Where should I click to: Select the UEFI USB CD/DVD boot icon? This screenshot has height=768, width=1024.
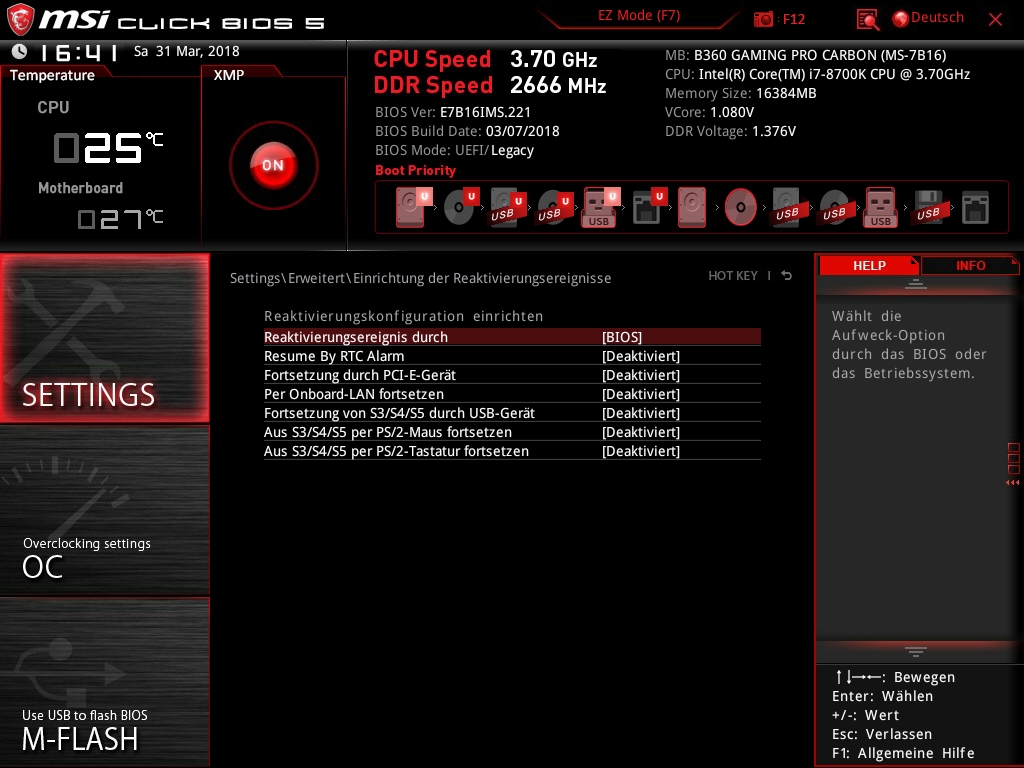pyautogui.click(x=554, y=208)
